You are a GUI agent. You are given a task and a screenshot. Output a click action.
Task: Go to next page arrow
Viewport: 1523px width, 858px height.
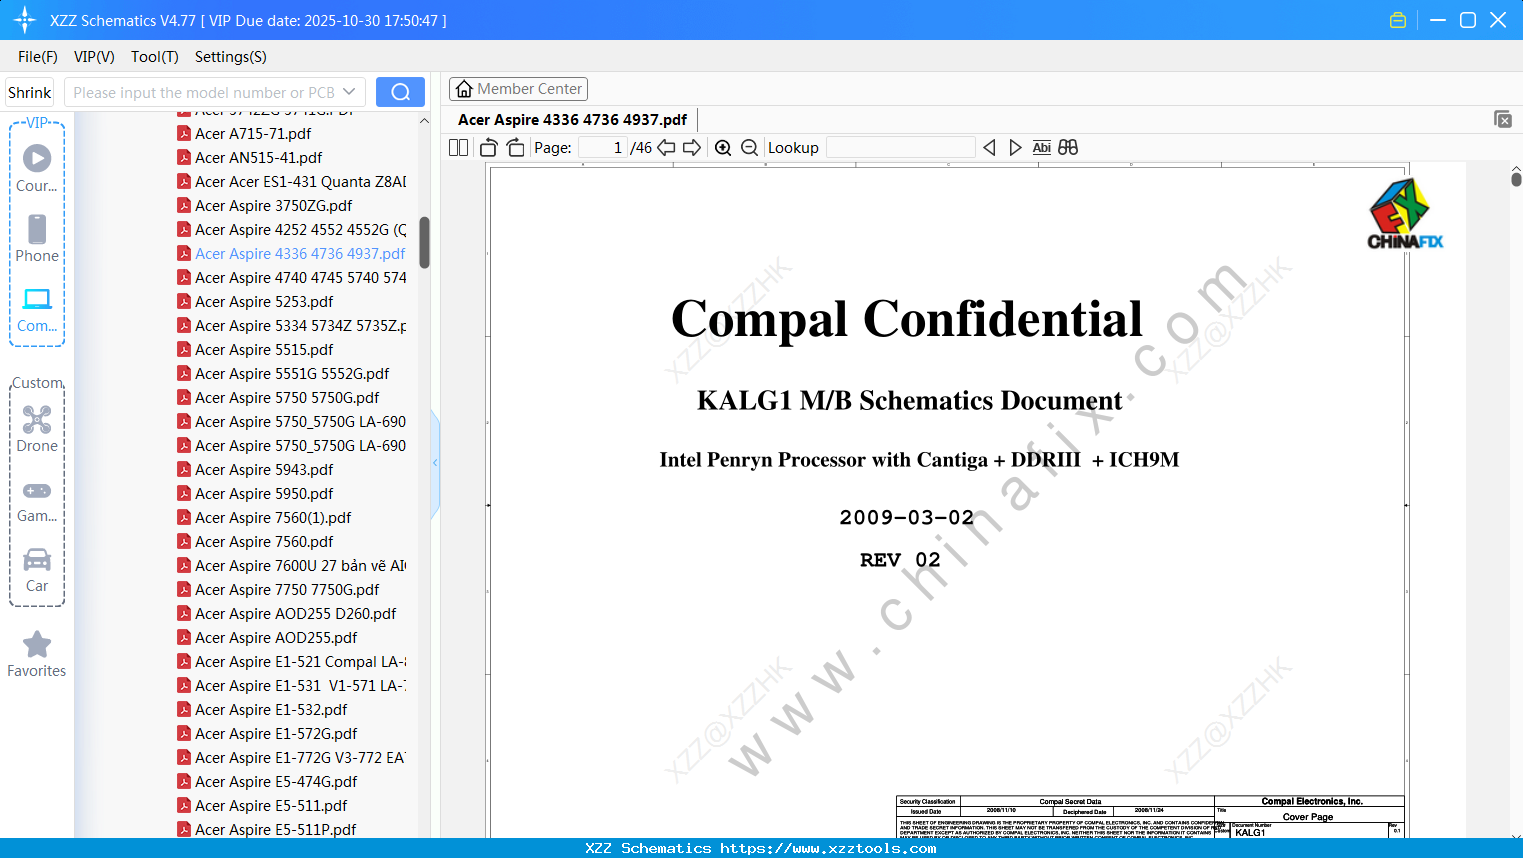(692, 148)
